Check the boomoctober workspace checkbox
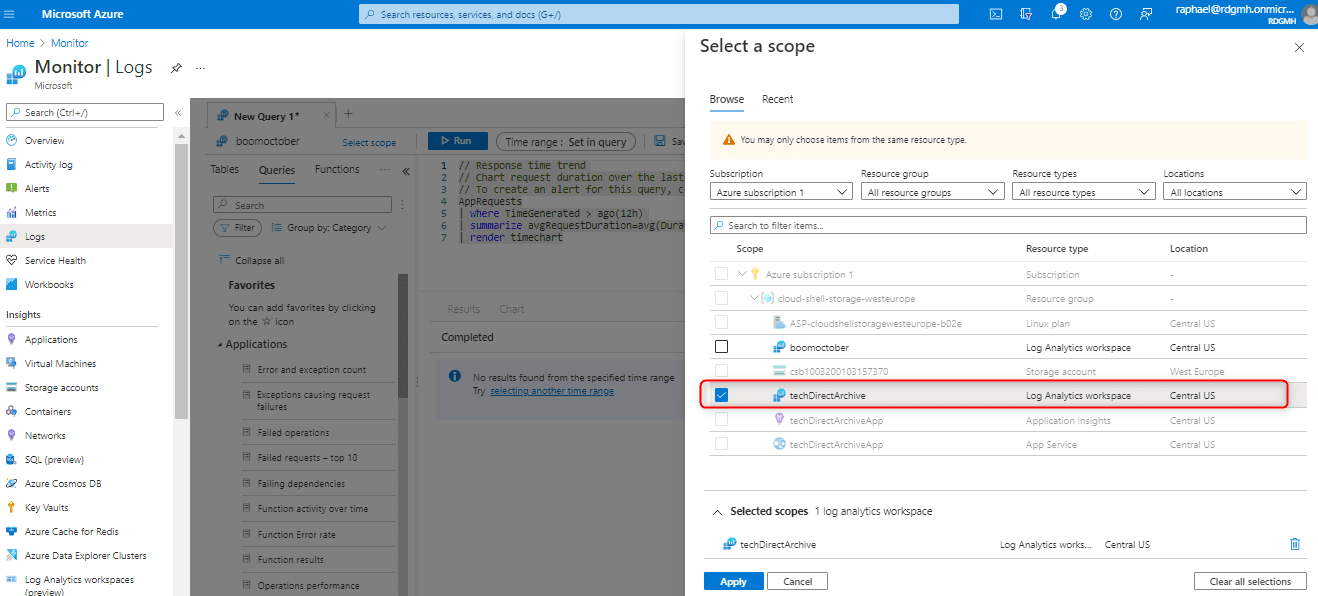The image size is (1318, 596). point(721,347)
